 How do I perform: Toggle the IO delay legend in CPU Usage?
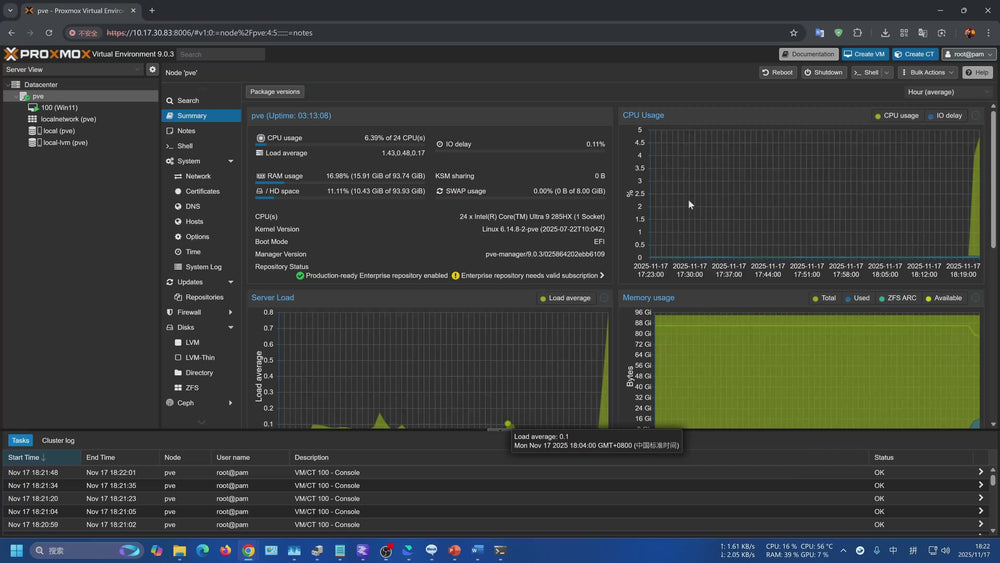(945, 116)
